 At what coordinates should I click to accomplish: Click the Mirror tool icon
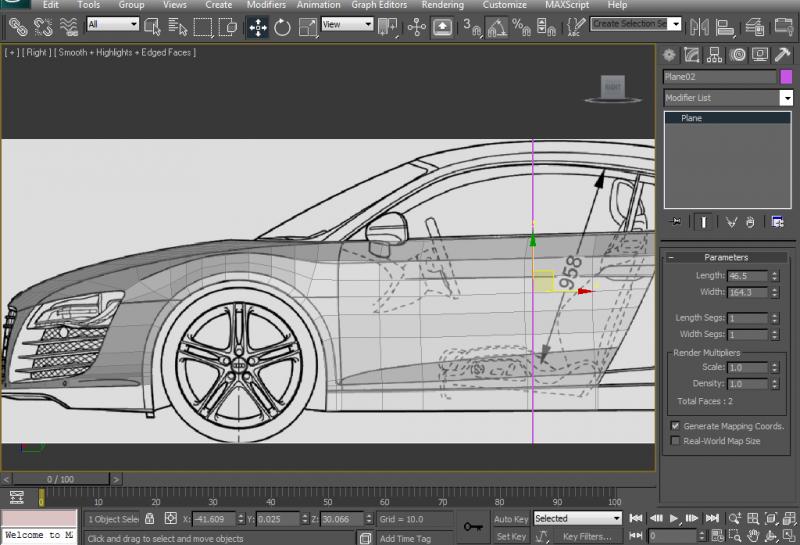(699, 25)
